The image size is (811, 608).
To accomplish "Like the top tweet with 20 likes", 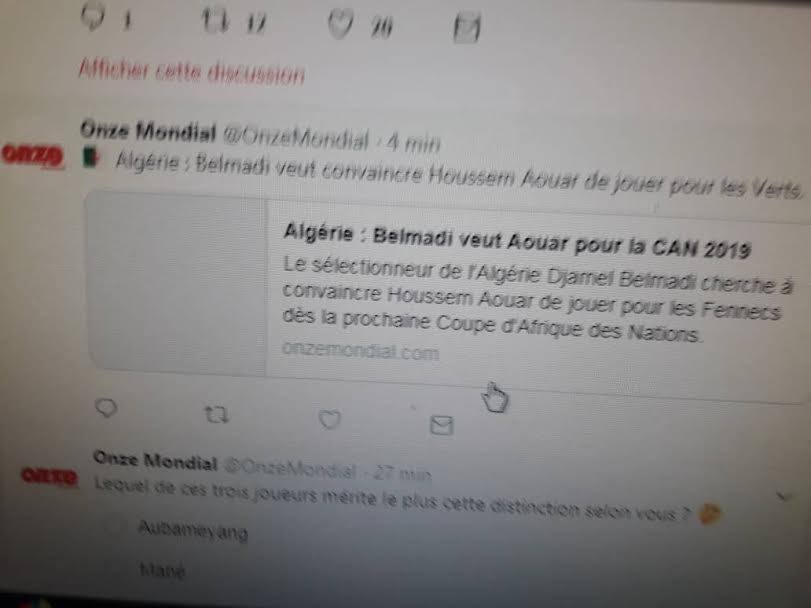I will [x=341, y=24].
